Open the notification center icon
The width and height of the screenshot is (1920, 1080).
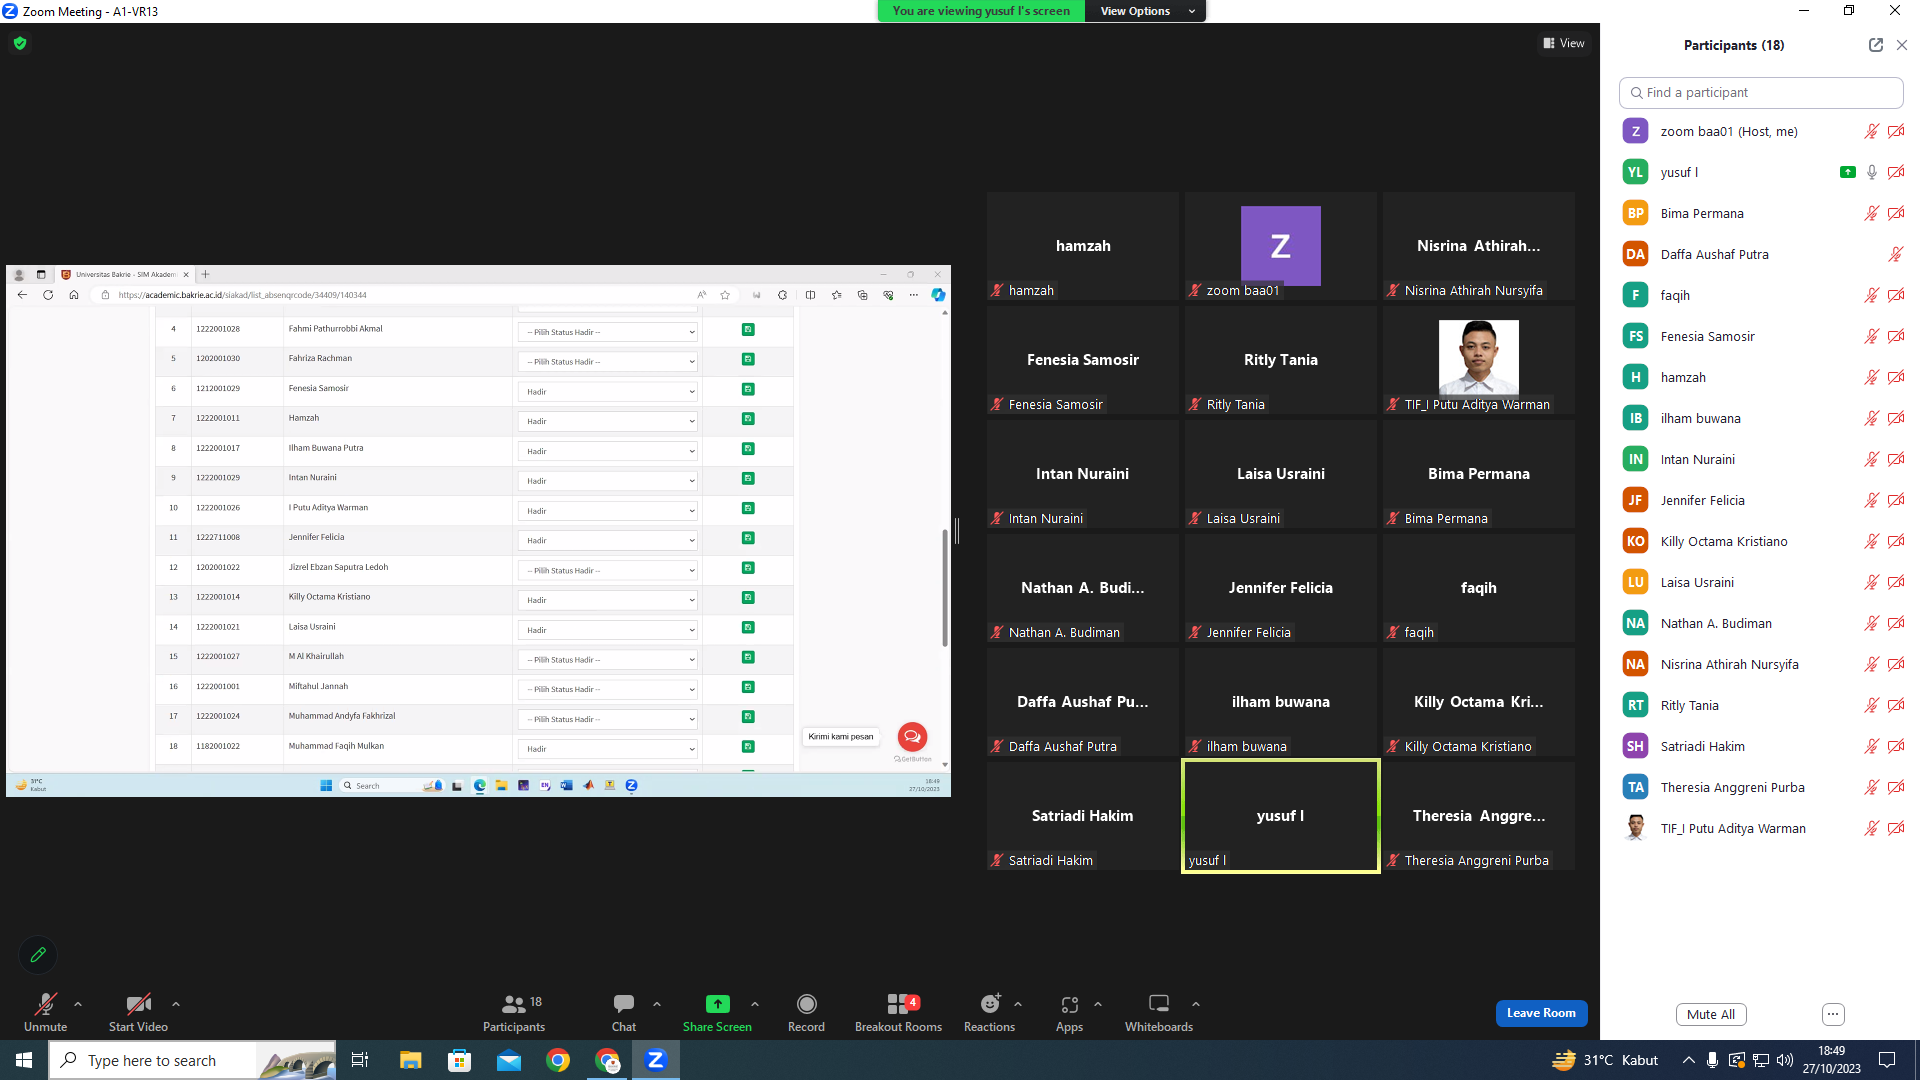coord(1887,1060)
